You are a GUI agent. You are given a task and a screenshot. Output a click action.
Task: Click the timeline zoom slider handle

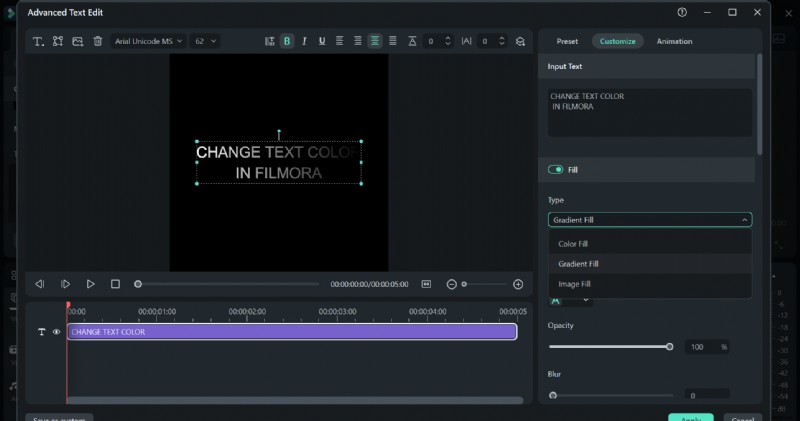tap(464, 284)
